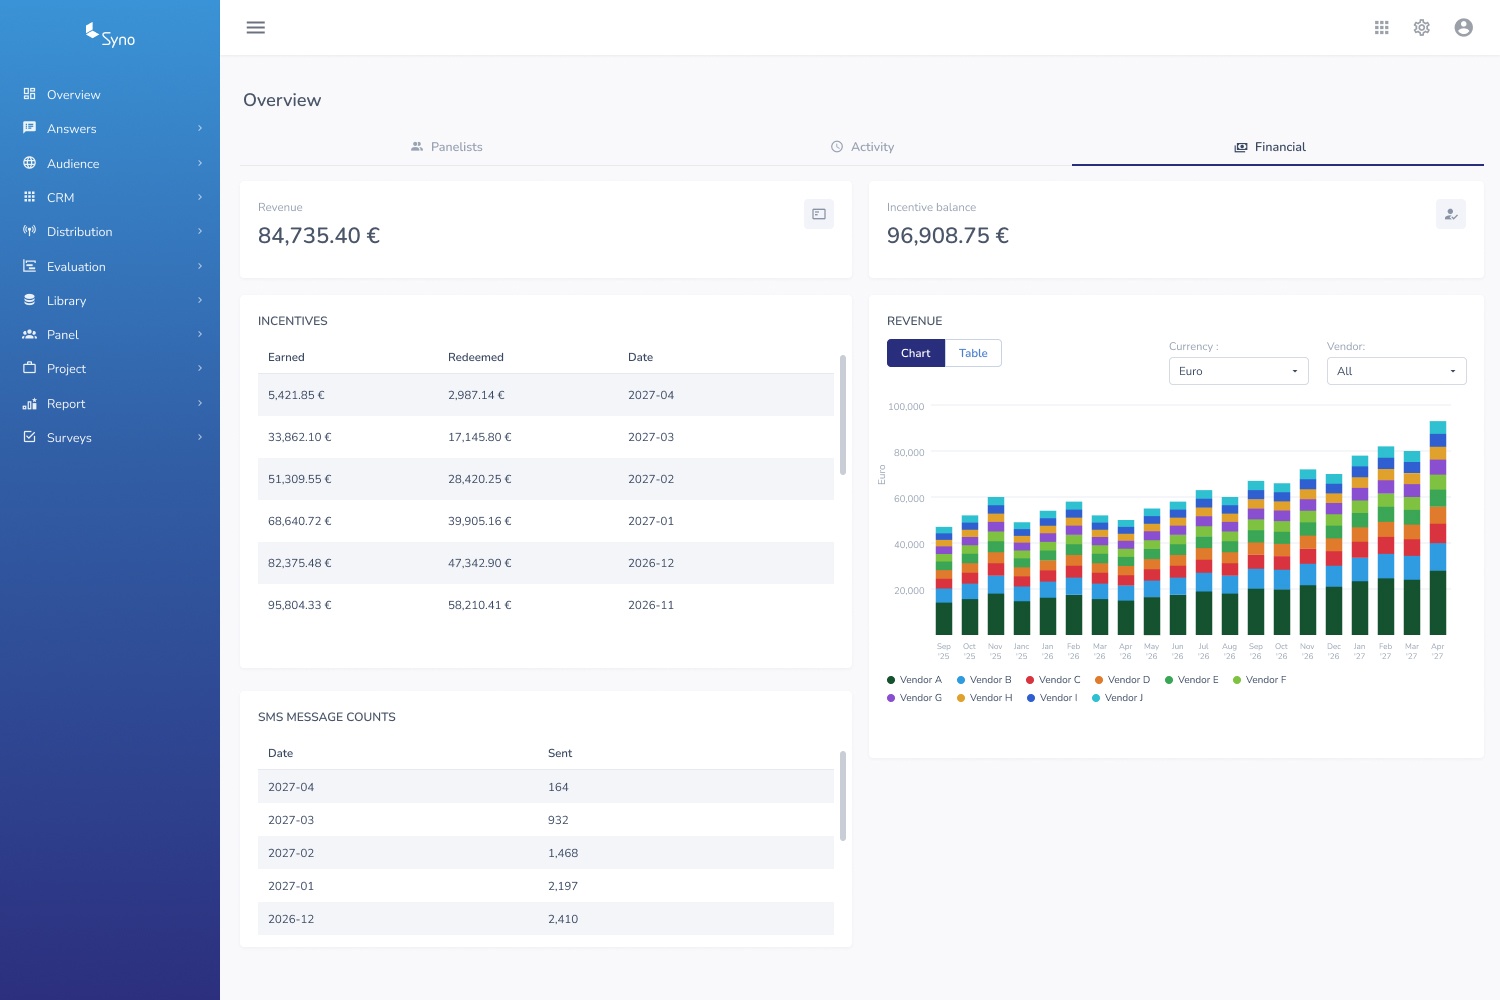Open the settings gear icon
The image size is (1500, 1000).
[1422, 28]
